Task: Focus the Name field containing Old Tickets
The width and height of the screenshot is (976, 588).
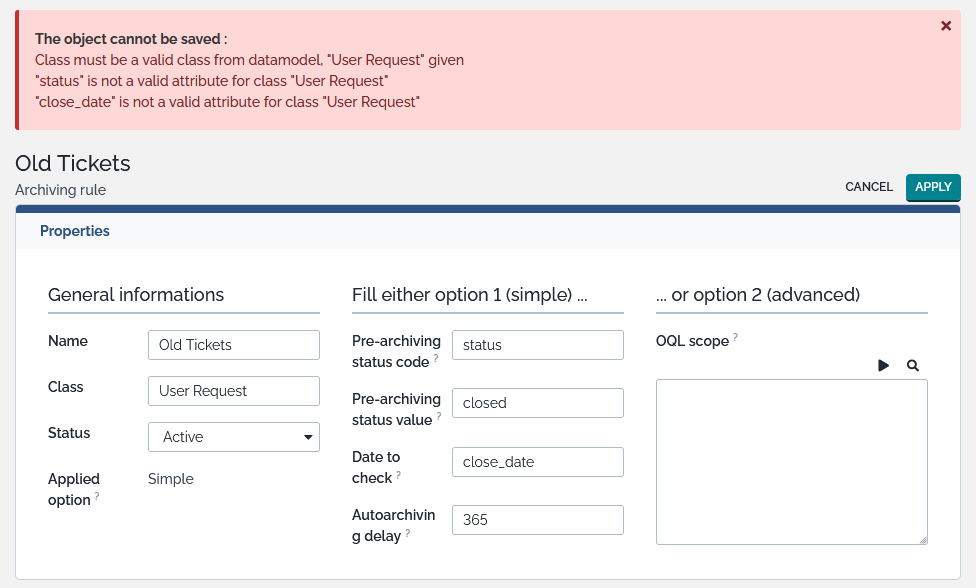Action: click(x=234, y=345)
